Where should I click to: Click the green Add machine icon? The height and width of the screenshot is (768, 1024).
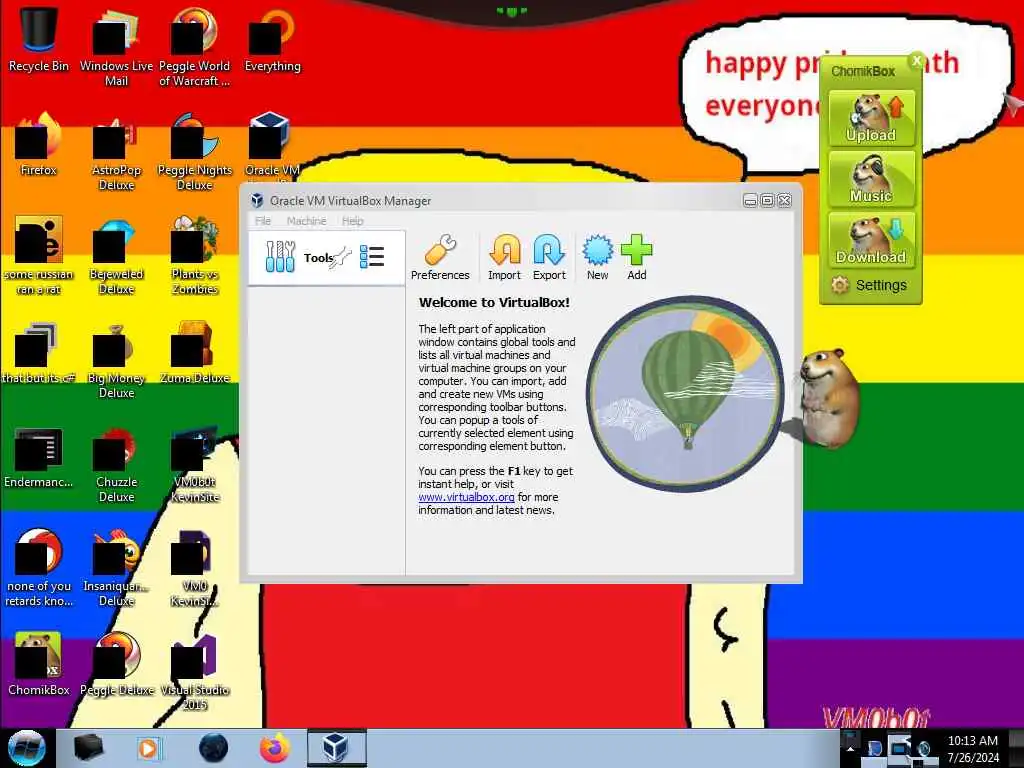(x=637, y=257)
